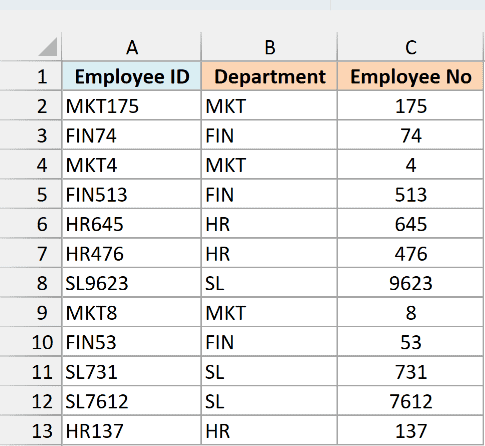The width and height of the screenshot is (485, 446).
Task: Select cell containing HR137
Action: tap(132, 430)
